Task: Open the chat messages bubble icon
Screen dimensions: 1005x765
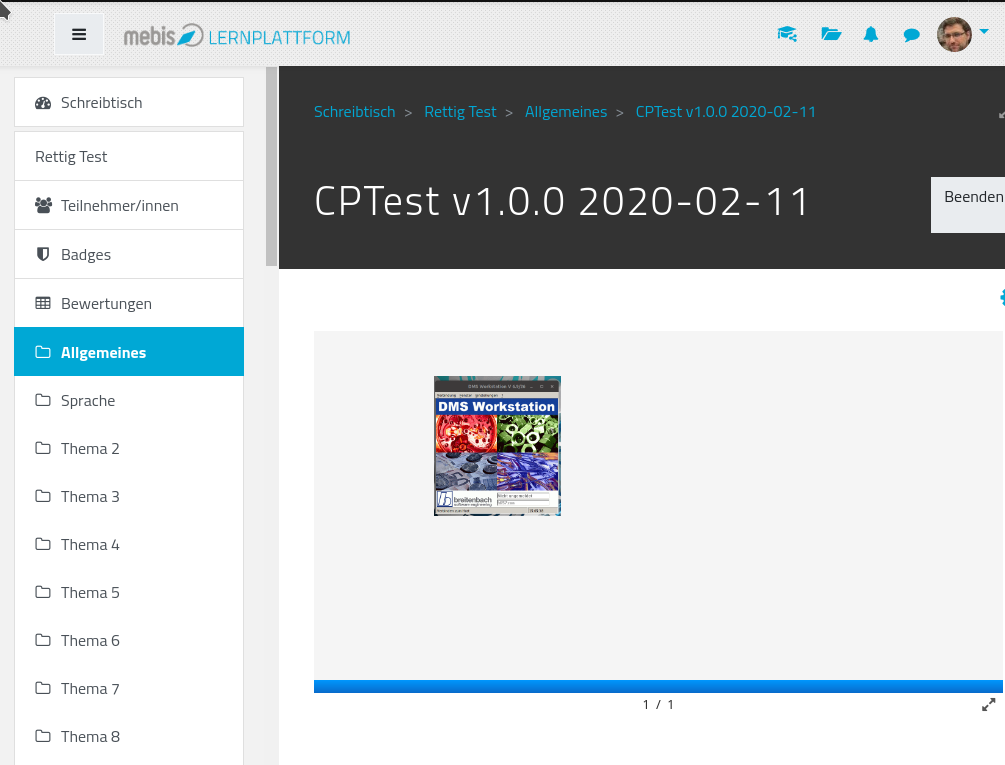Action: pyautogui.click(x=911, y=35)
